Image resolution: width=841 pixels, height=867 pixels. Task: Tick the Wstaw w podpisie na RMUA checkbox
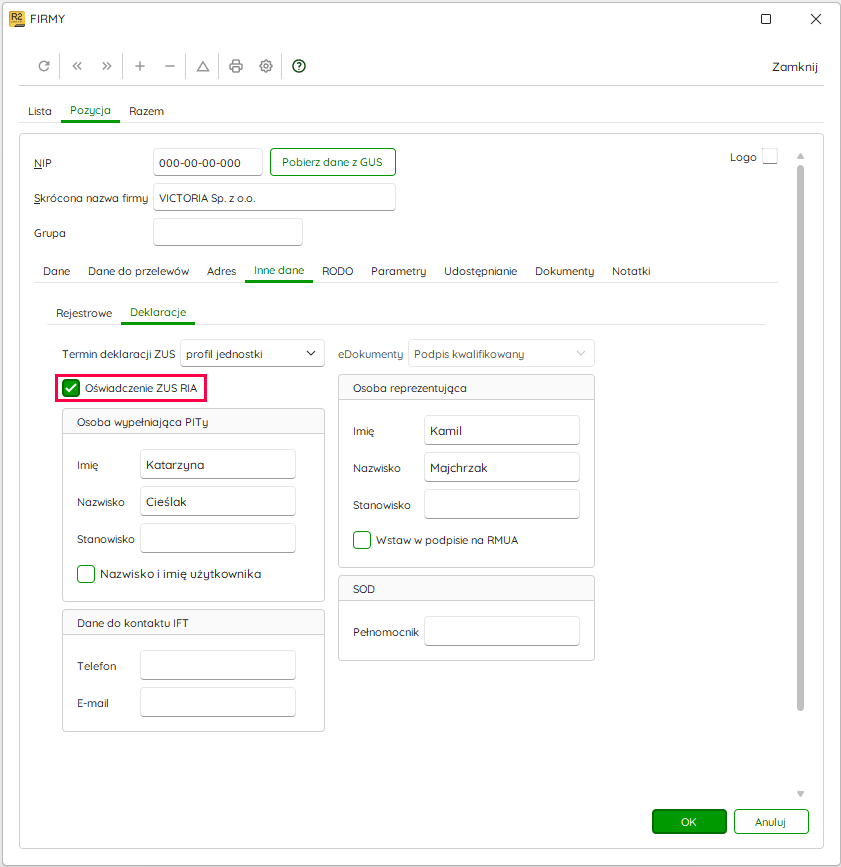pos(362,540)
